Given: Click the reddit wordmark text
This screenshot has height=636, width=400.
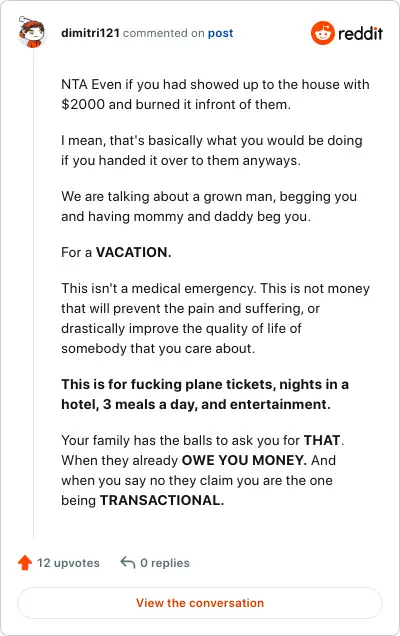Looking at the screenshot, I should pyautogui.click(x=361, y=33).
